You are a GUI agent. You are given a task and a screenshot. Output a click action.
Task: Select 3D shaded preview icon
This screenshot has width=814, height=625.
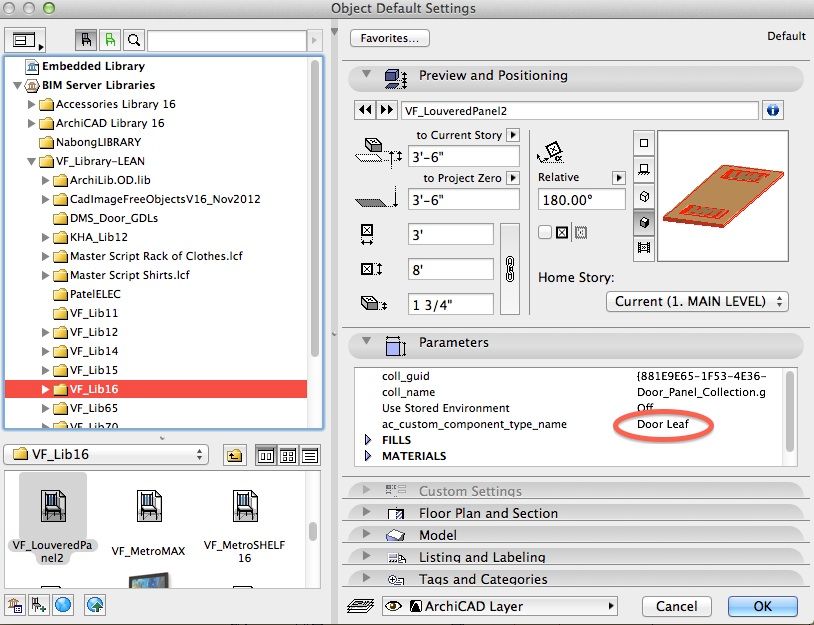click(644, 222)
